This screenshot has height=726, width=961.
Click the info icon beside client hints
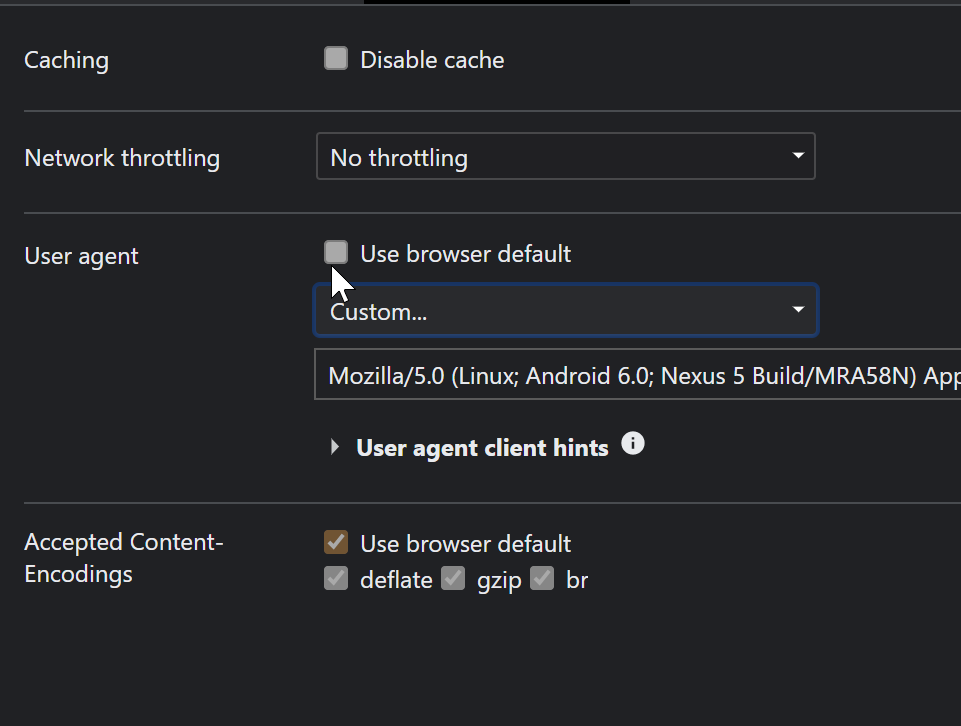[x=632, y=444]
